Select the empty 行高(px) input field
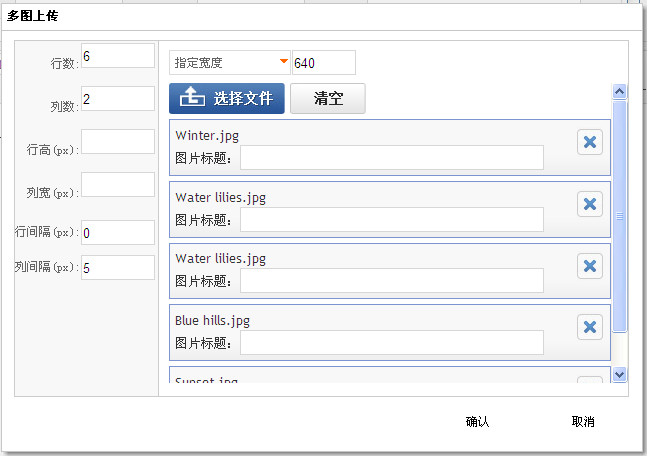Screen dimensions: 647x456 tap(117, 142)
